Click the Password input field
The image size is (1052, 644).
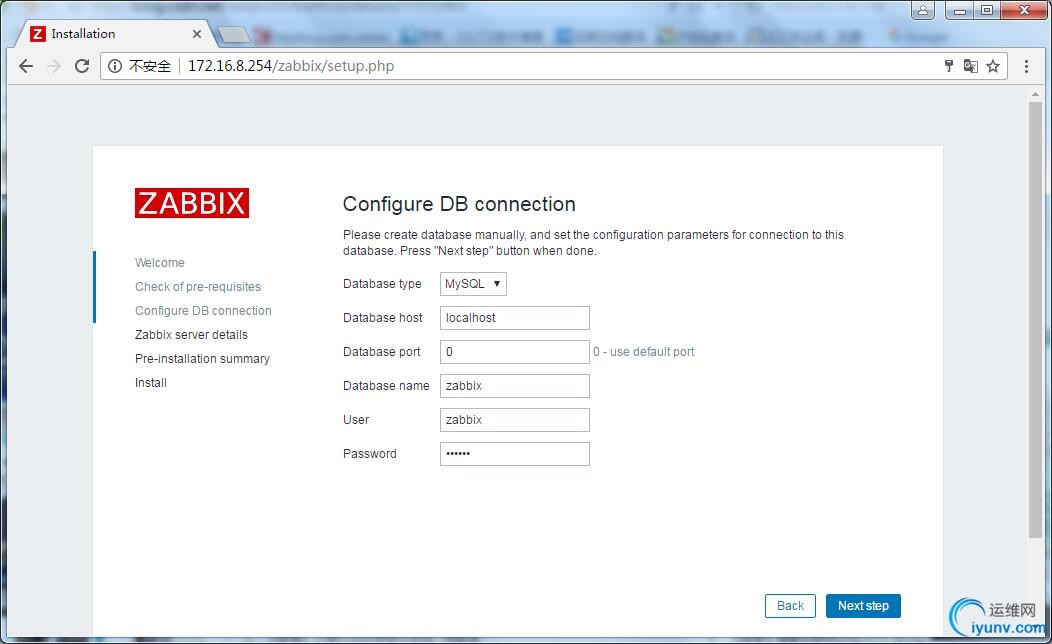click(515, 453)
